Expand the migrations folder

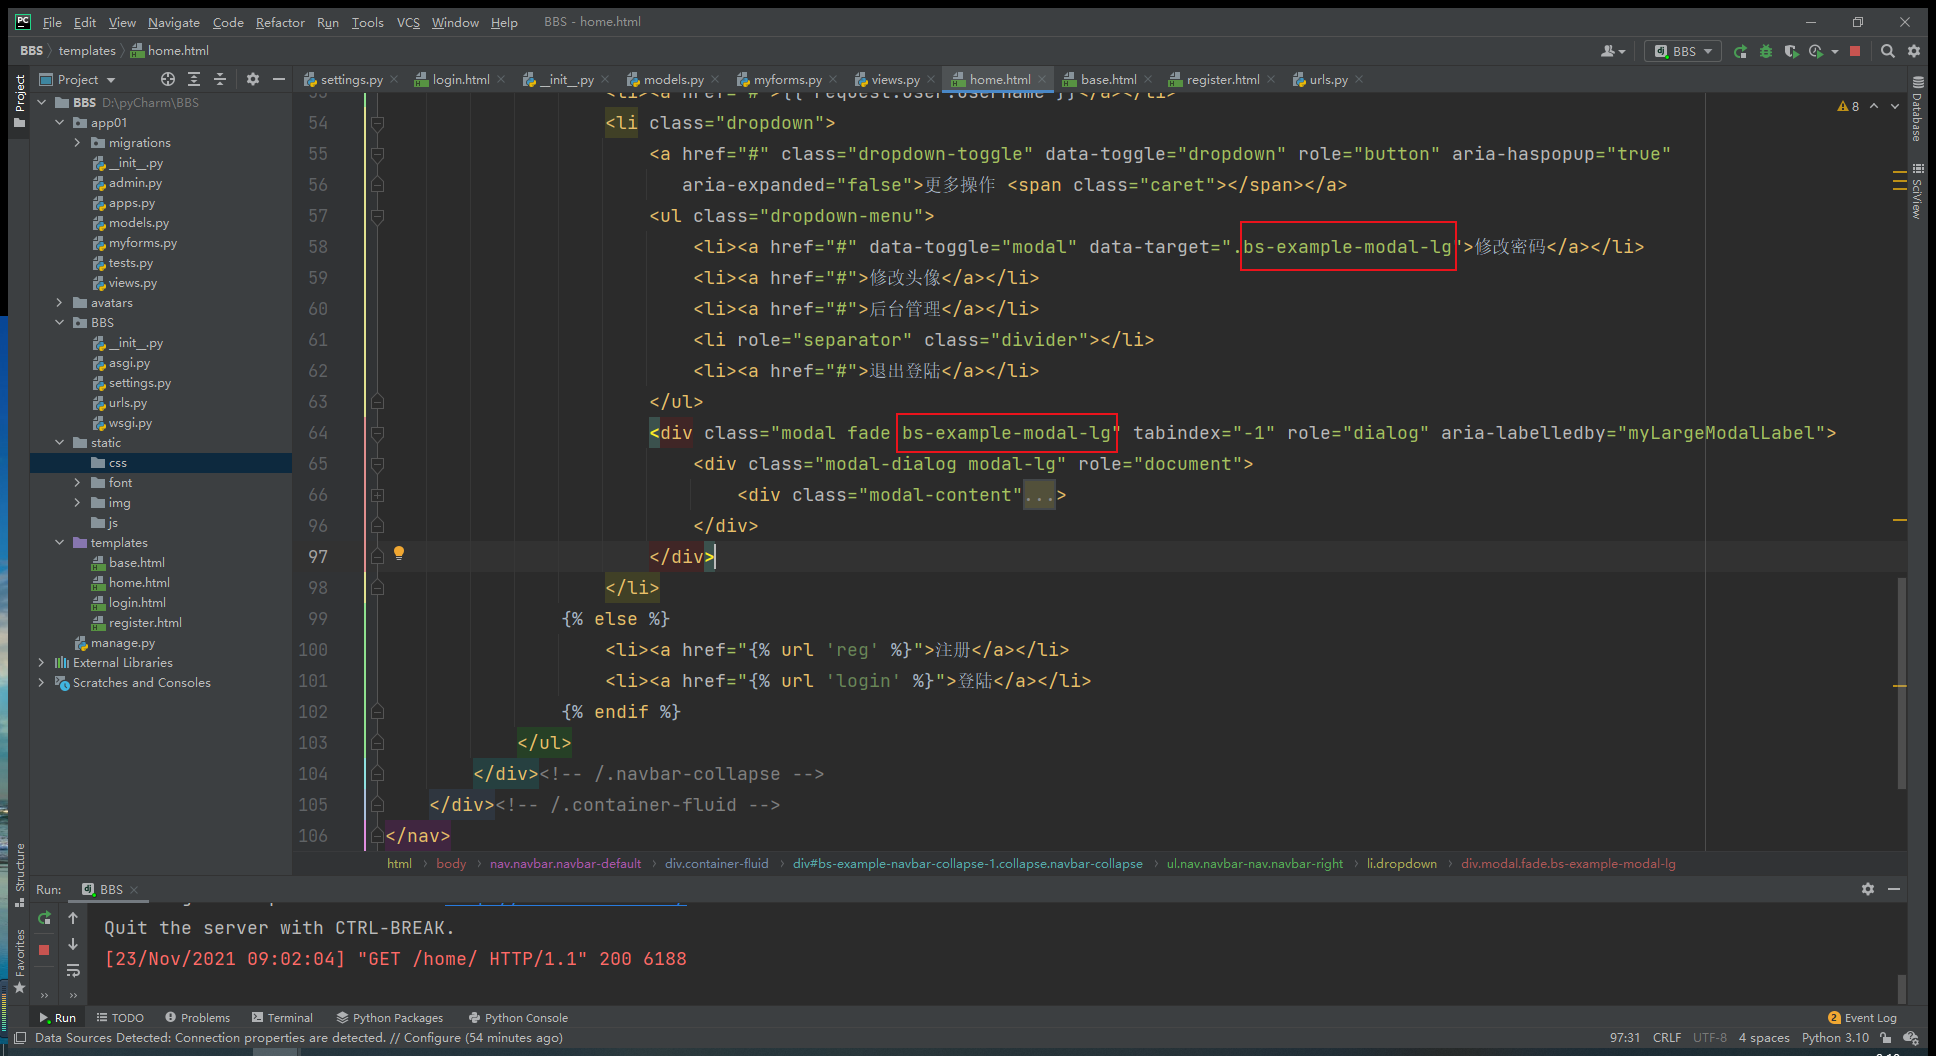(x=78, y=143)
